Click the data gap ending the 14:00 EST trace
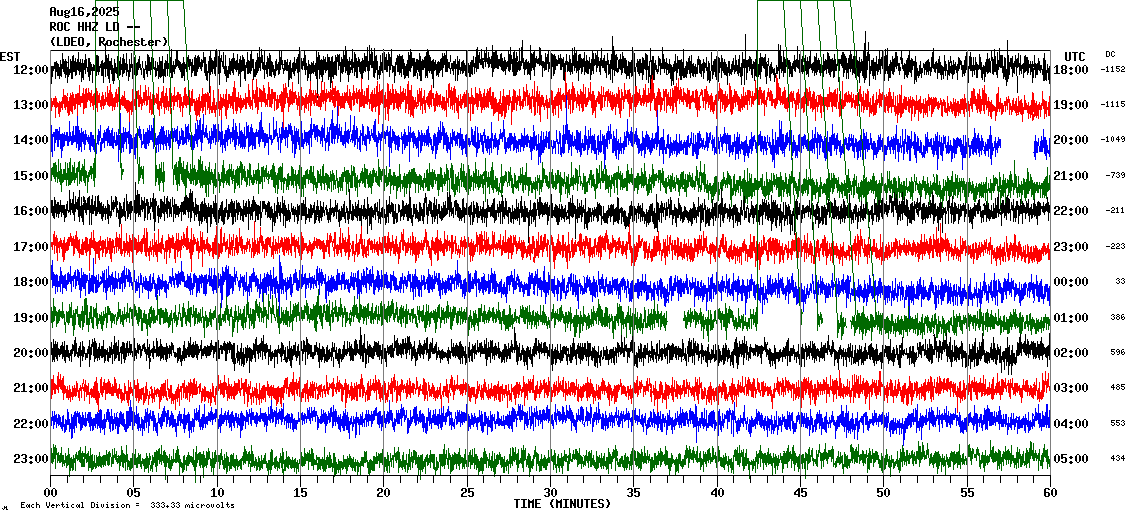This screenshot has width=1130, height=519. click(x=1017, y=146)
